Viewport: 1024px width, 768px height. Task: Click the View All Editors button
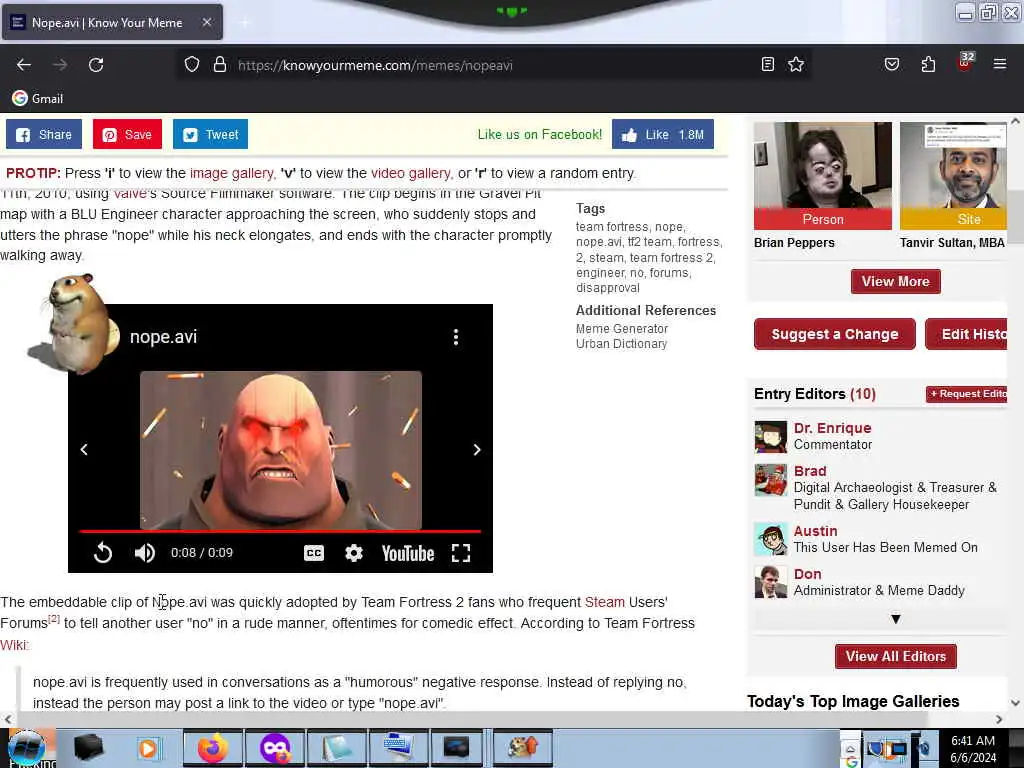click(x=895, y=656)
